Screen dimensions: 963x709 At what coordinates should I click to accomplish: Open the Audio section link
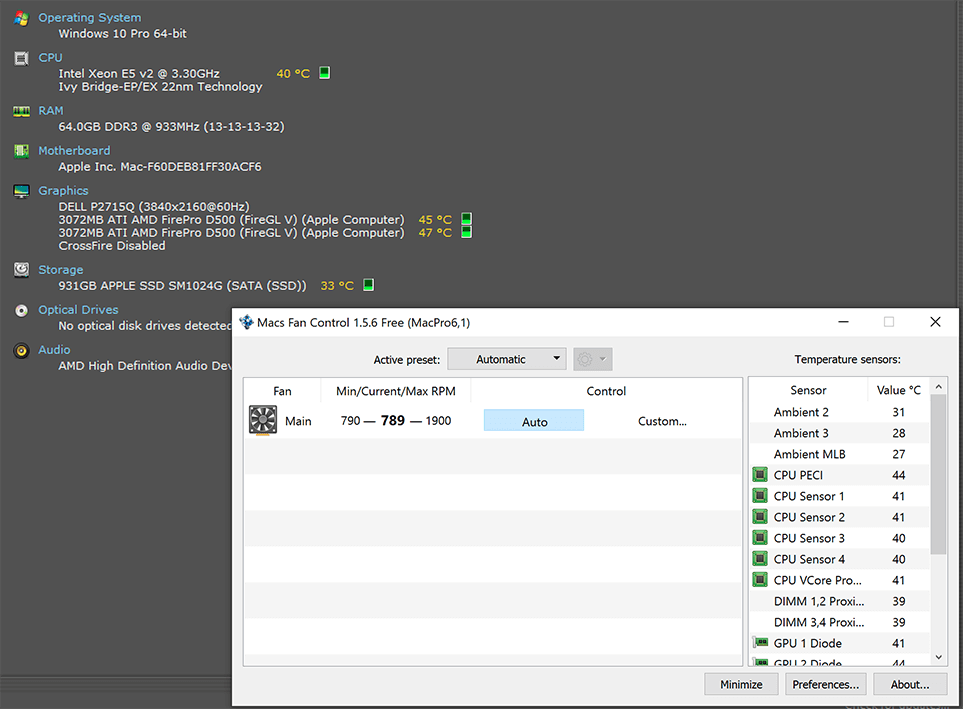(54, 350)
